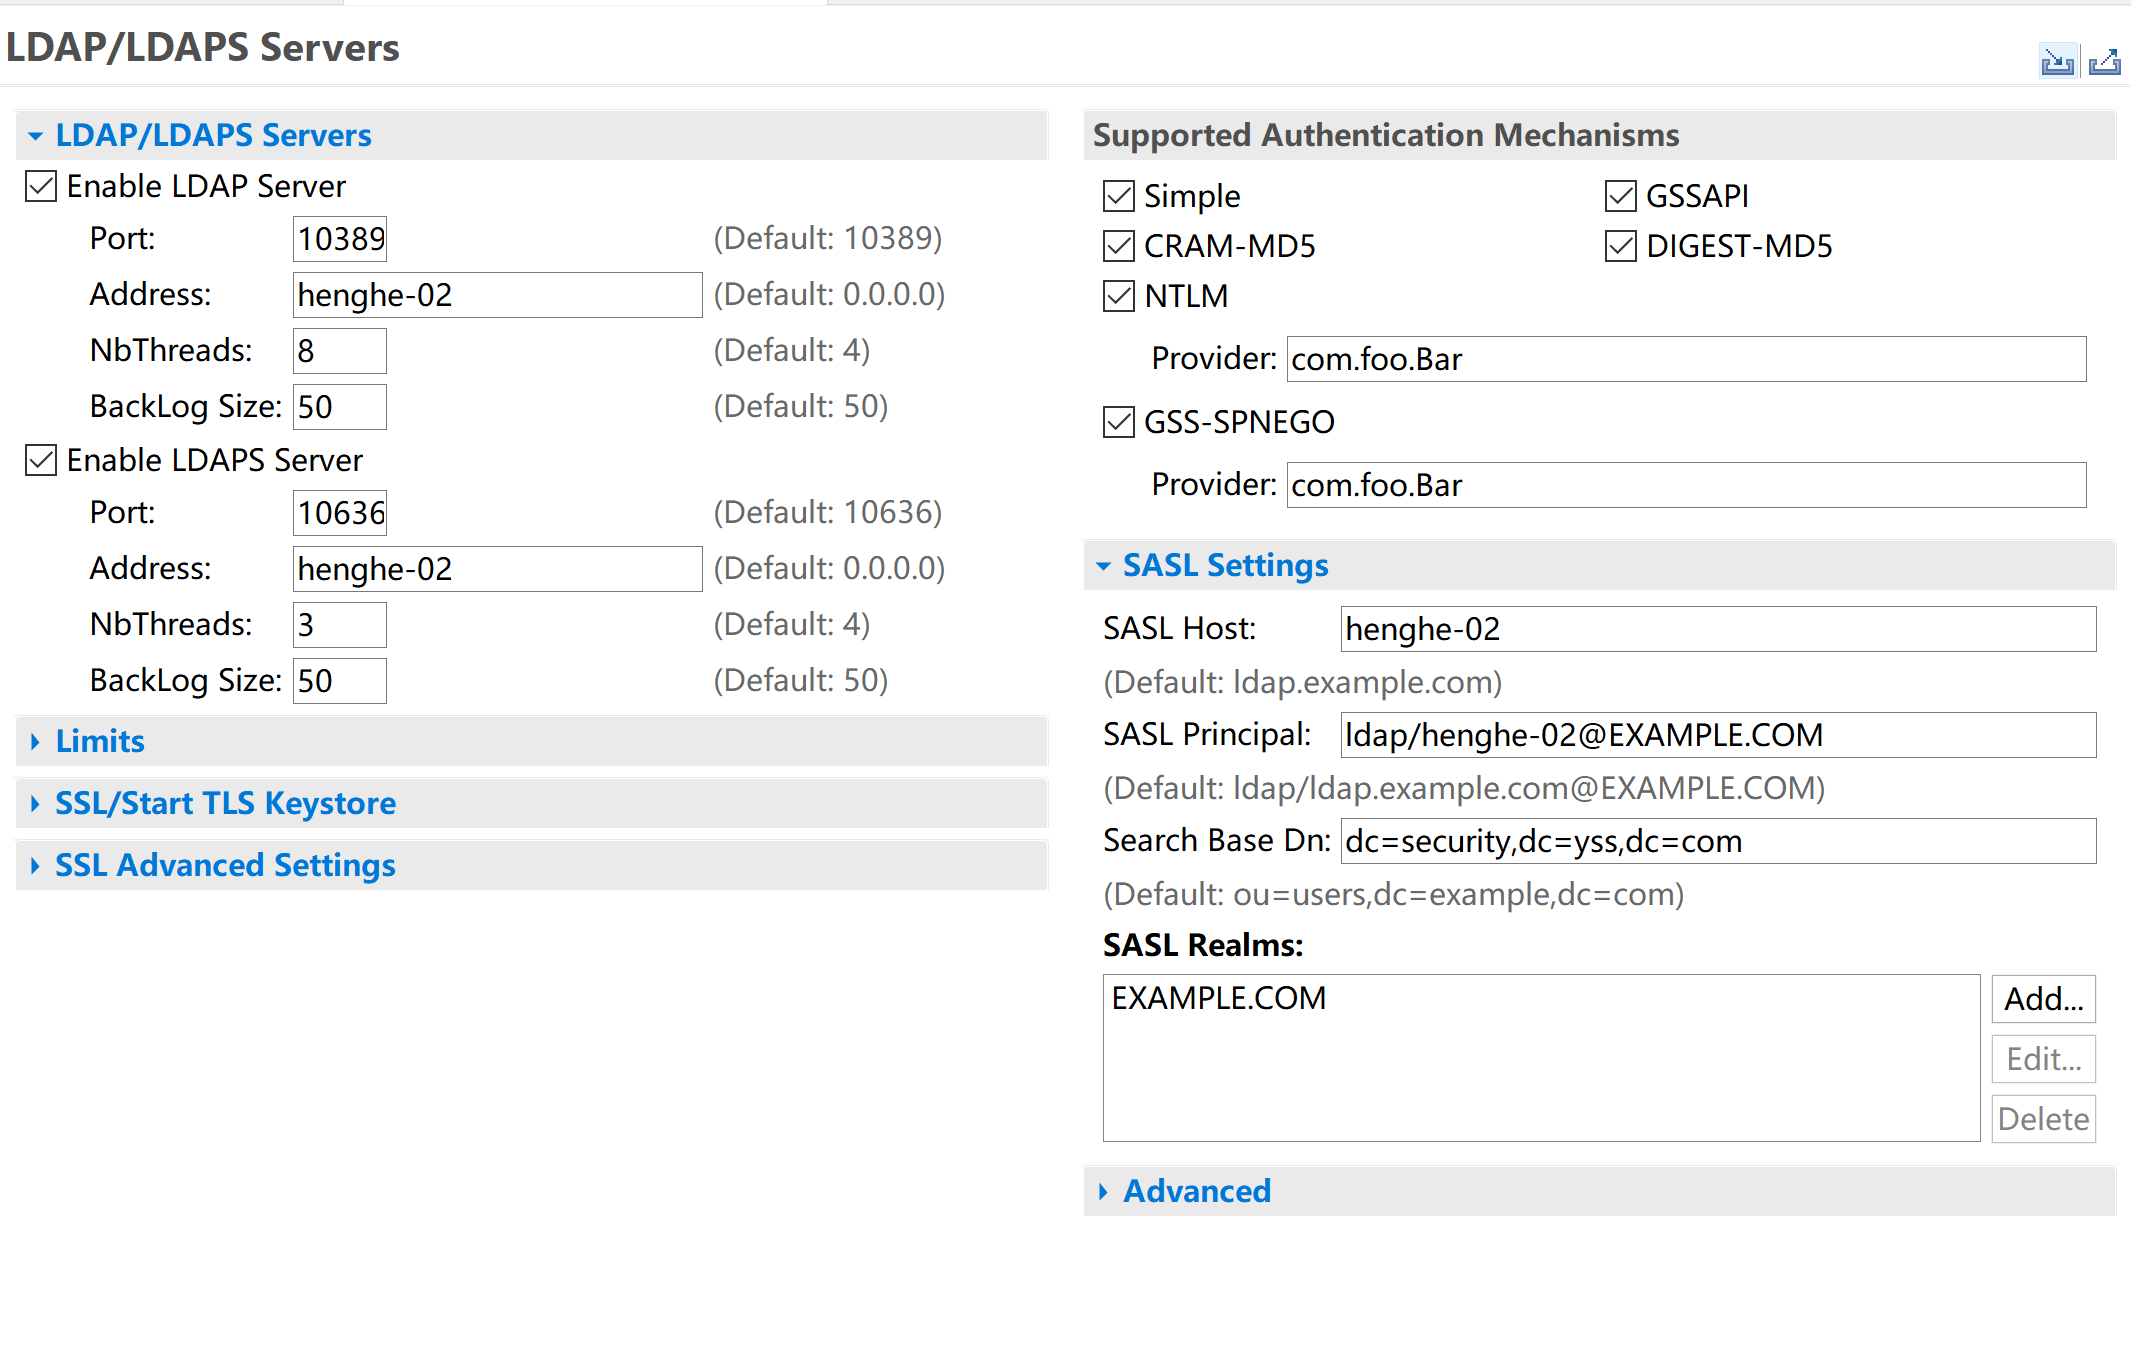The image size is (2131, 1362).
Task: Expand SSL/Start TLS Keystore section
Action: 225,803
